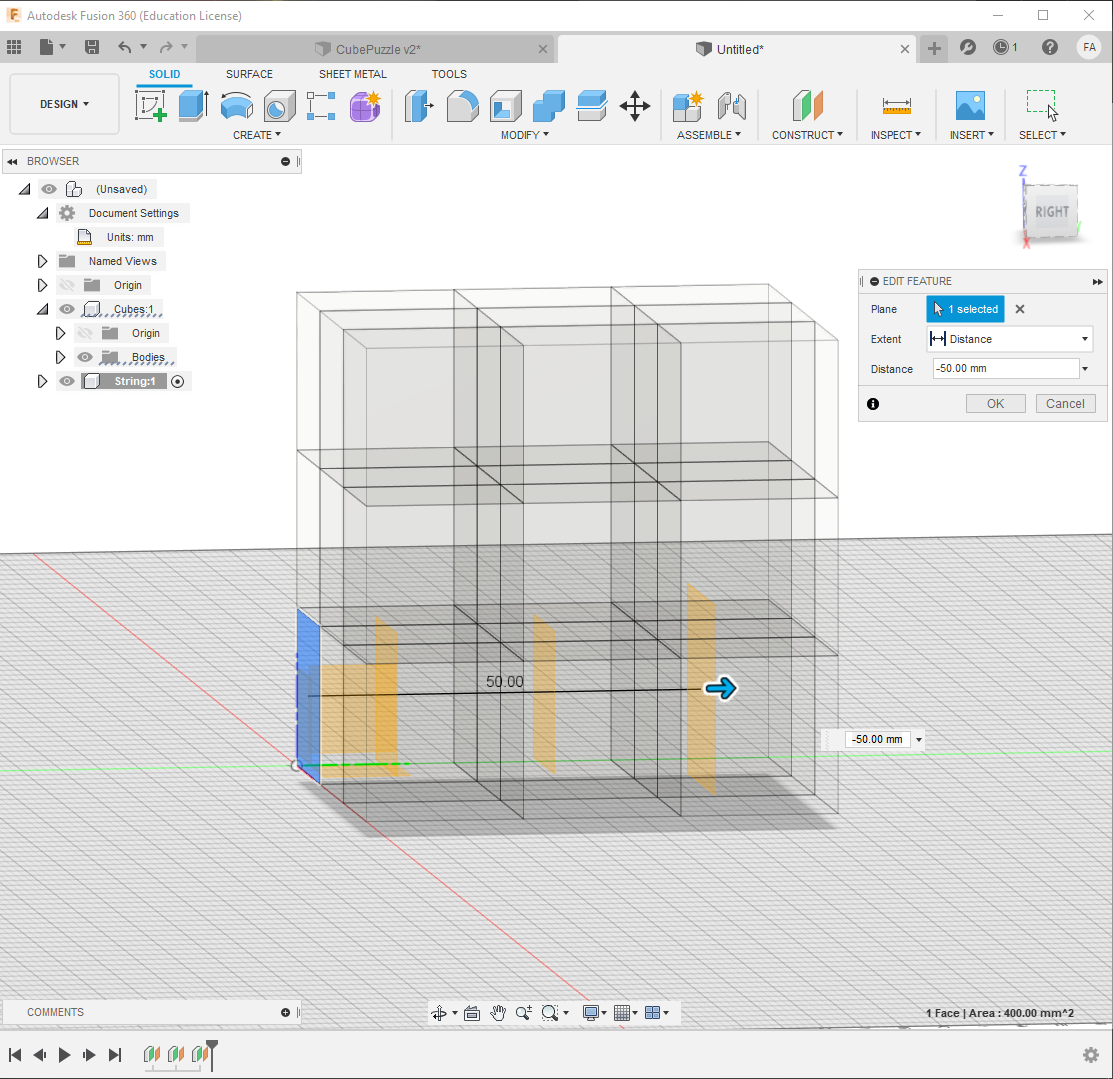Screen dimensions: 1113x1079
Task: Open the Extent type dropdown
Action: pos(1083,339)
